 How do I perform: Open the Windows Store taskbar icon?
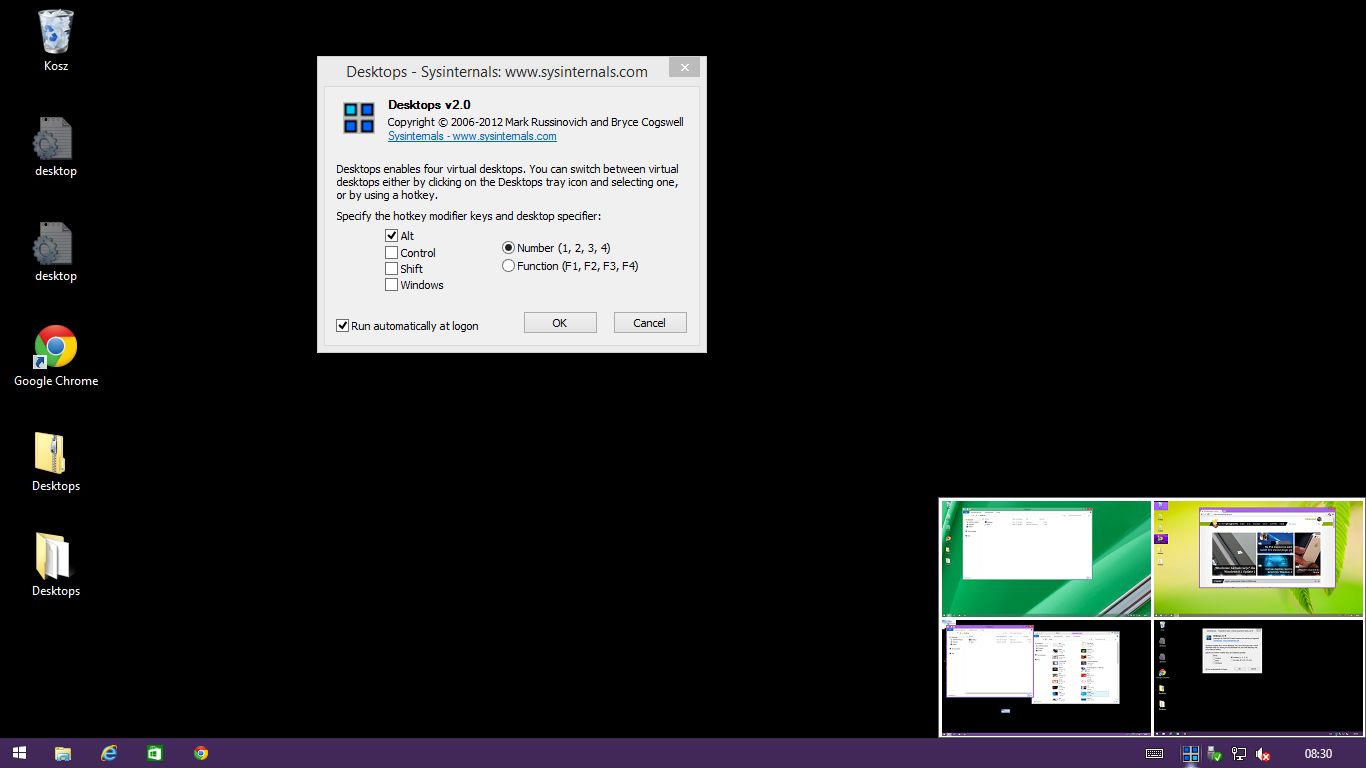[154, 753]
